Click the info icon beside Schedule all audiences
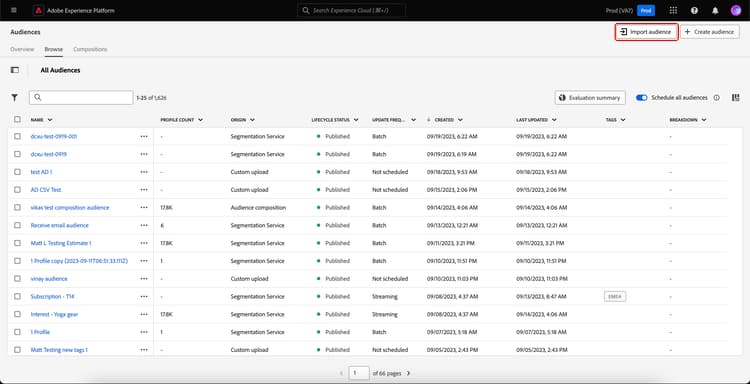Image resolution: width=750 pixels, height=384 pixels. 717,98
